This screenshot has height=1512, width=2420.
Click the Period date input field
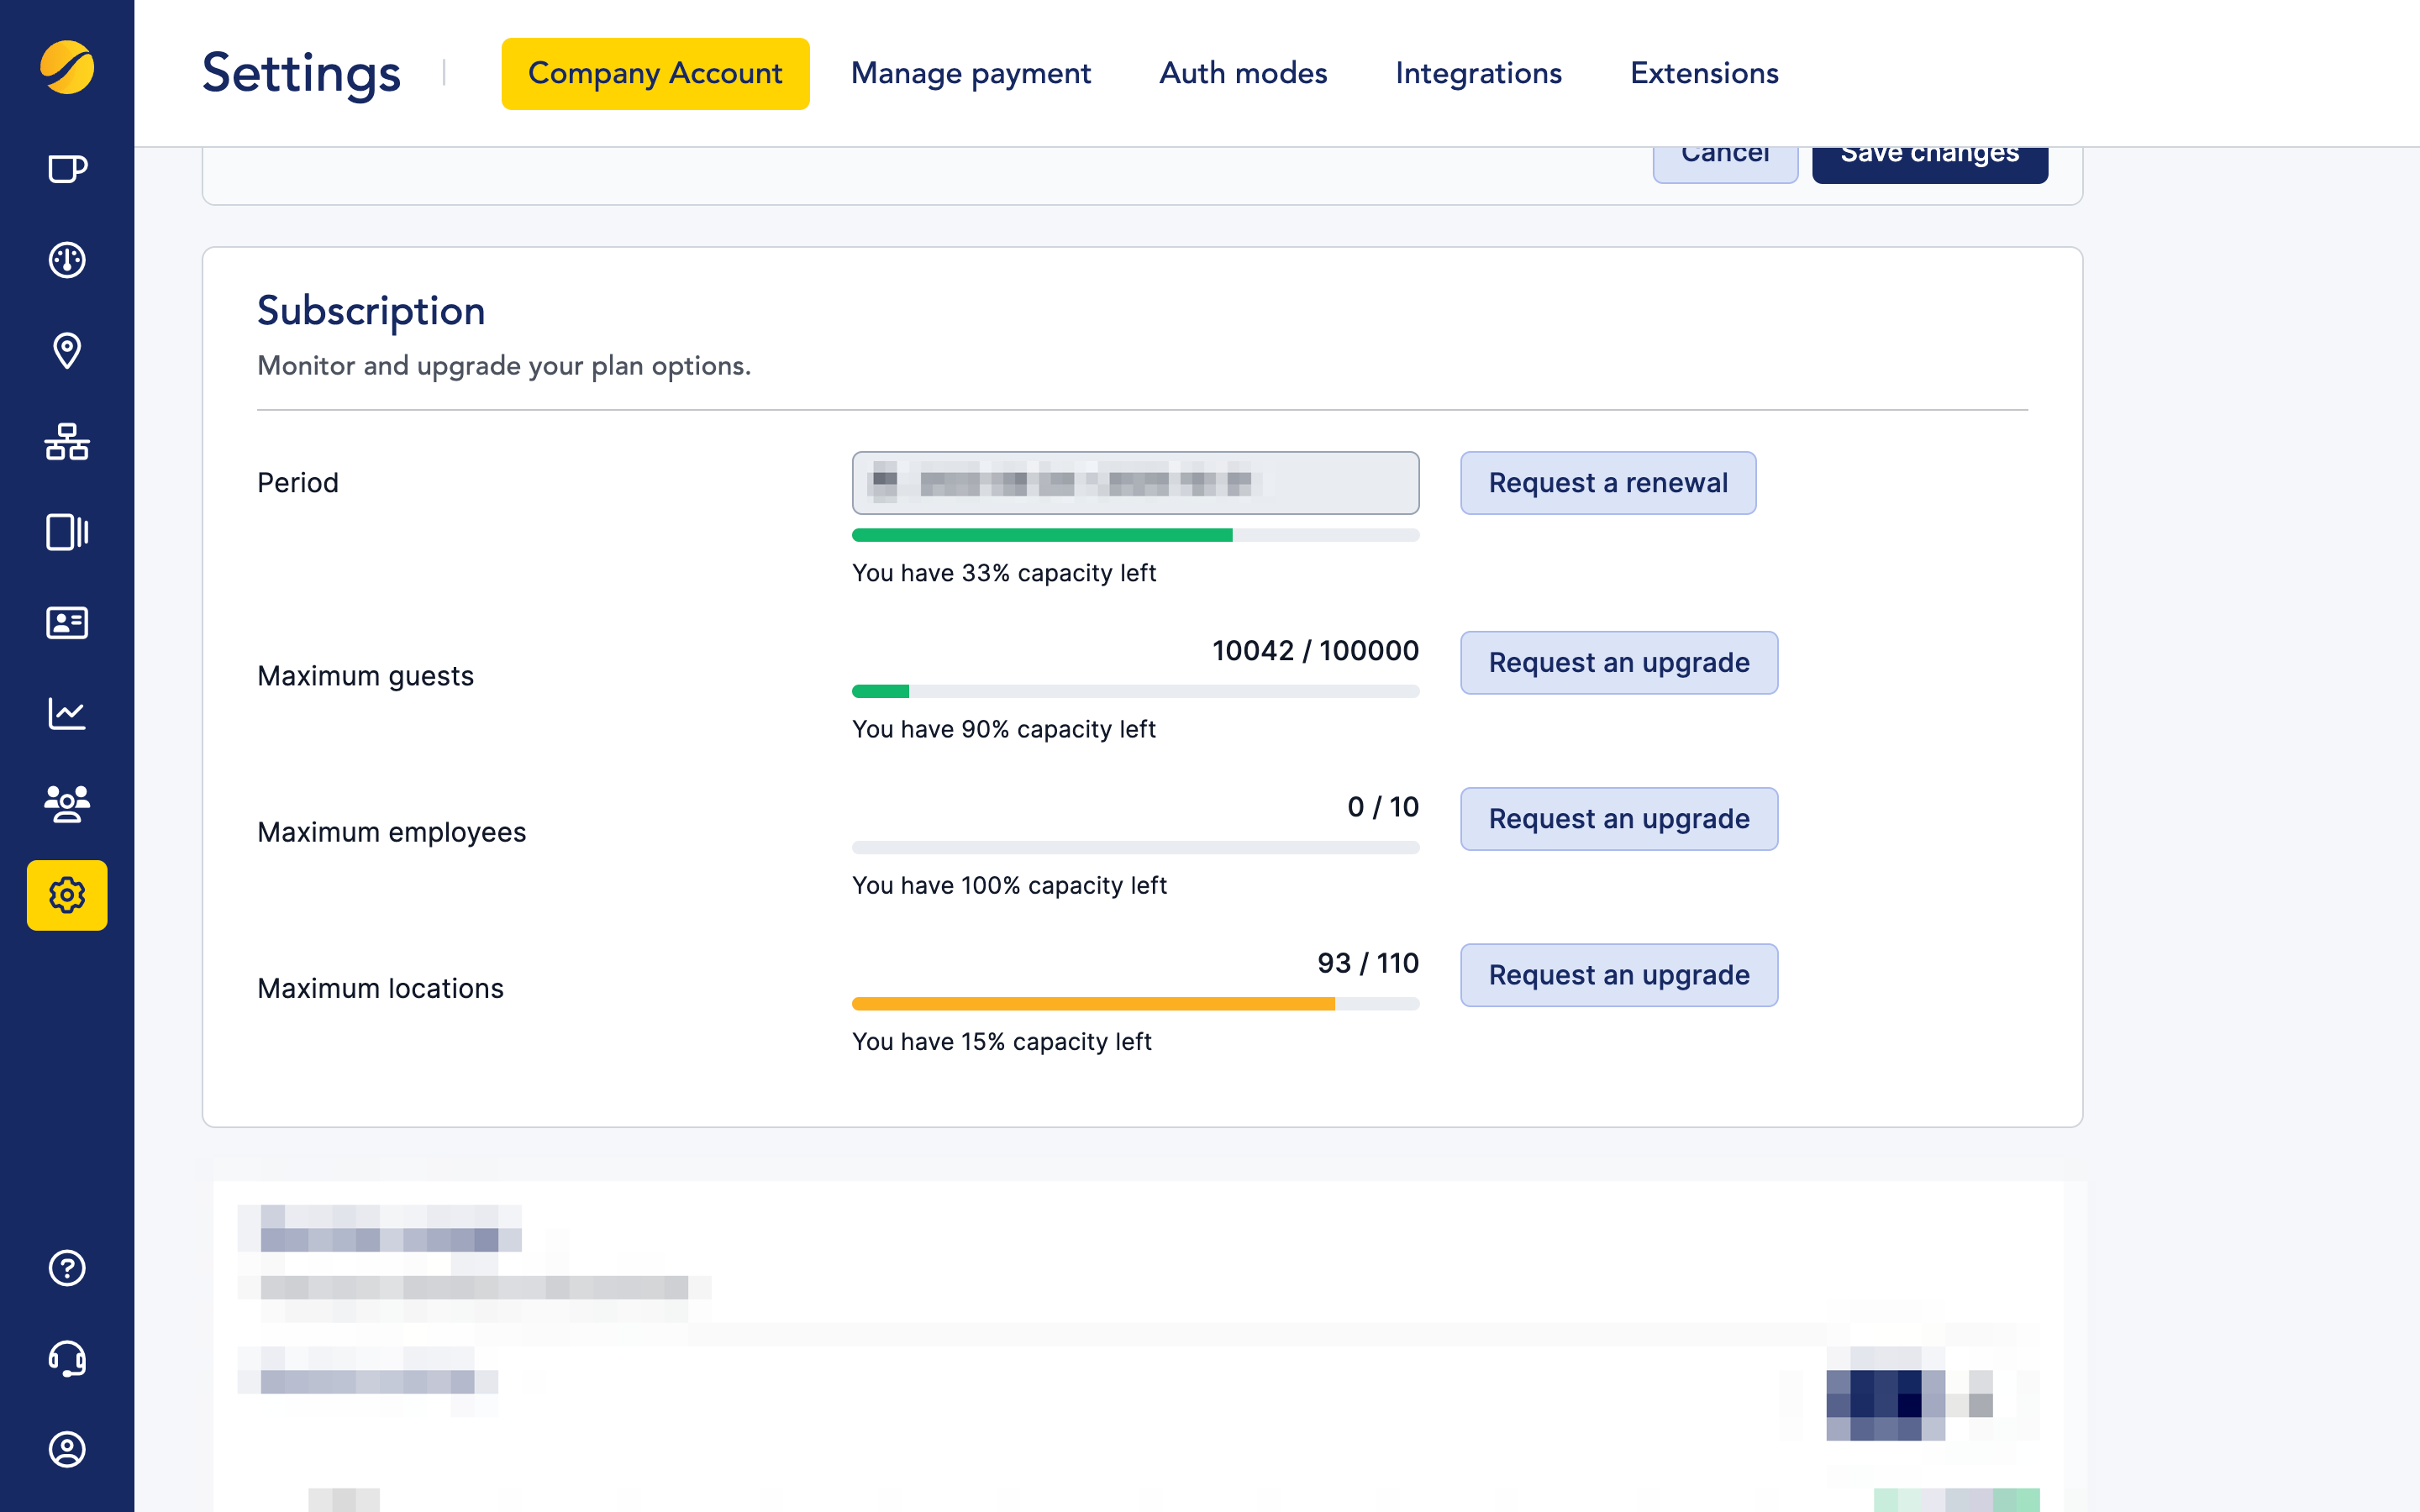point(1135,483)
